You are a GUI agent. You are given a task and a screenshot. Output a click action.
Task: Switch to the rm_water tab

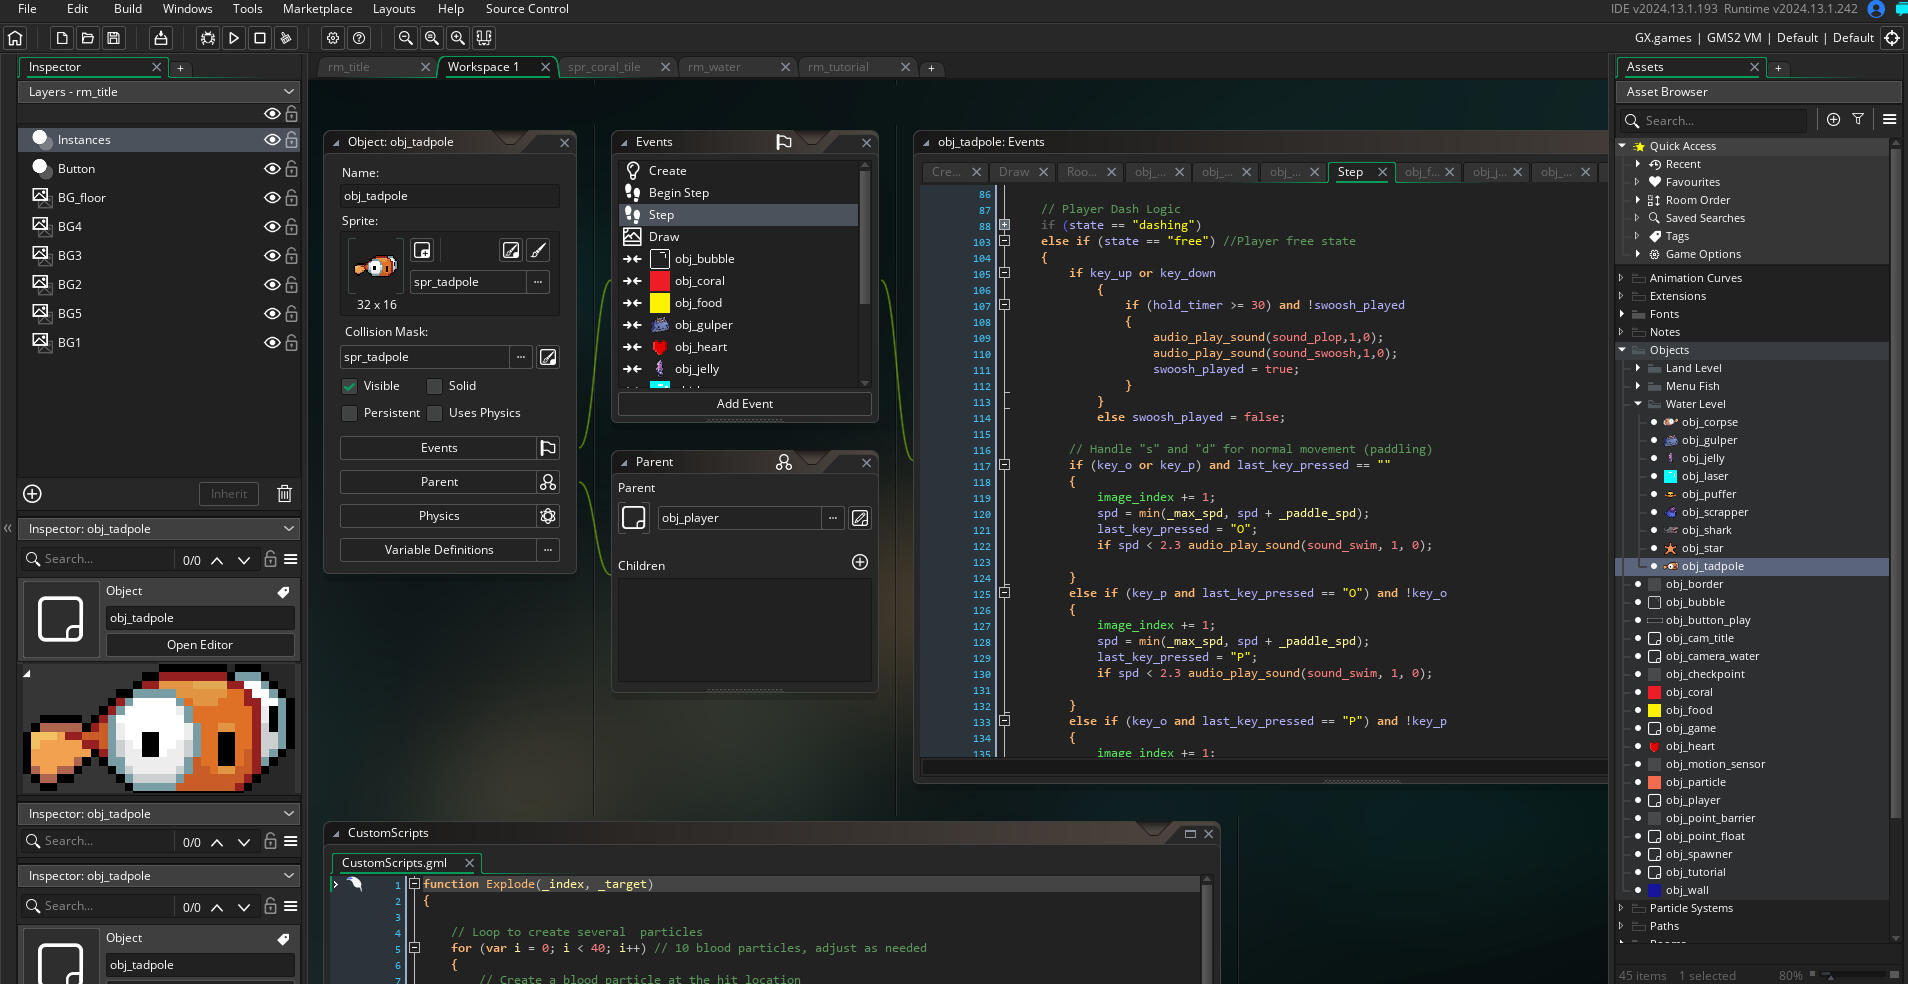[x=714, y=67]
